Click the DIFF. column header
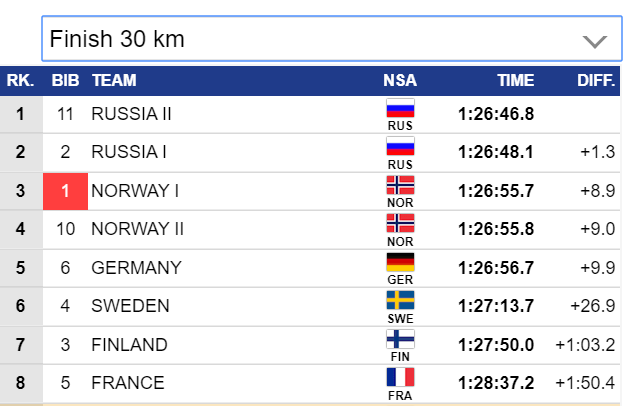The height and width of the screenshot is (406, 629). 595,80
